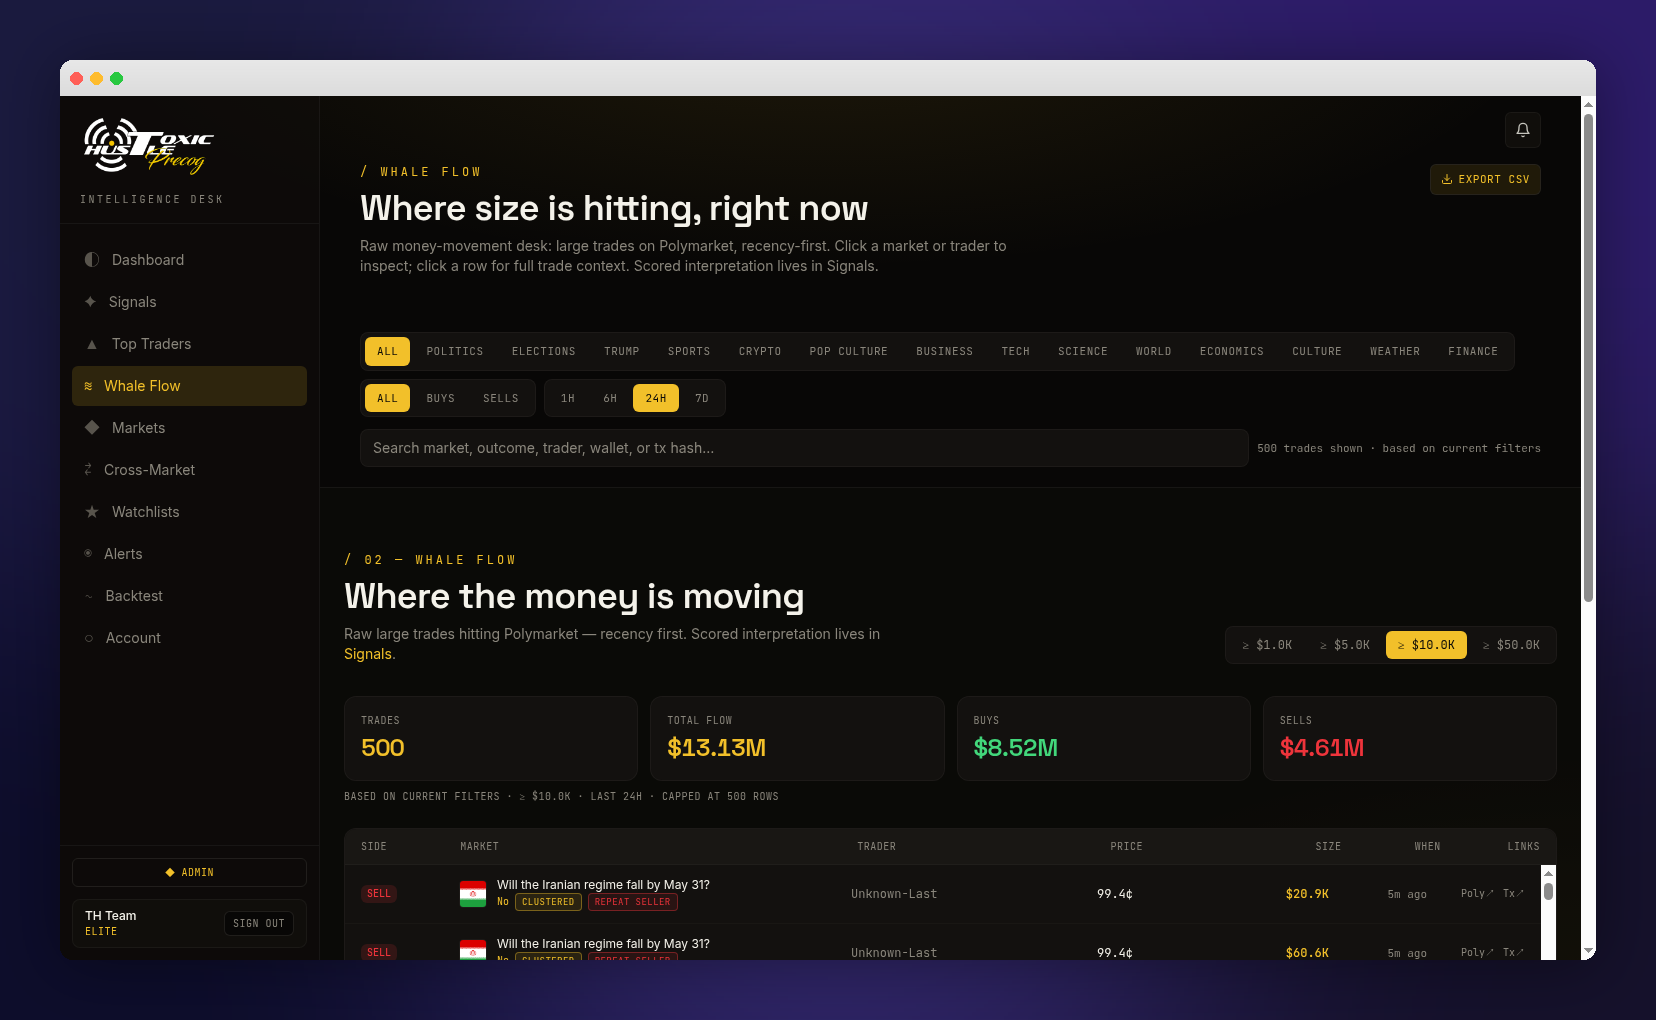The width and height of the screenshot is (1656, 1020).
Task: Click the Markets diamond icon
Action: tap(92, 428)
